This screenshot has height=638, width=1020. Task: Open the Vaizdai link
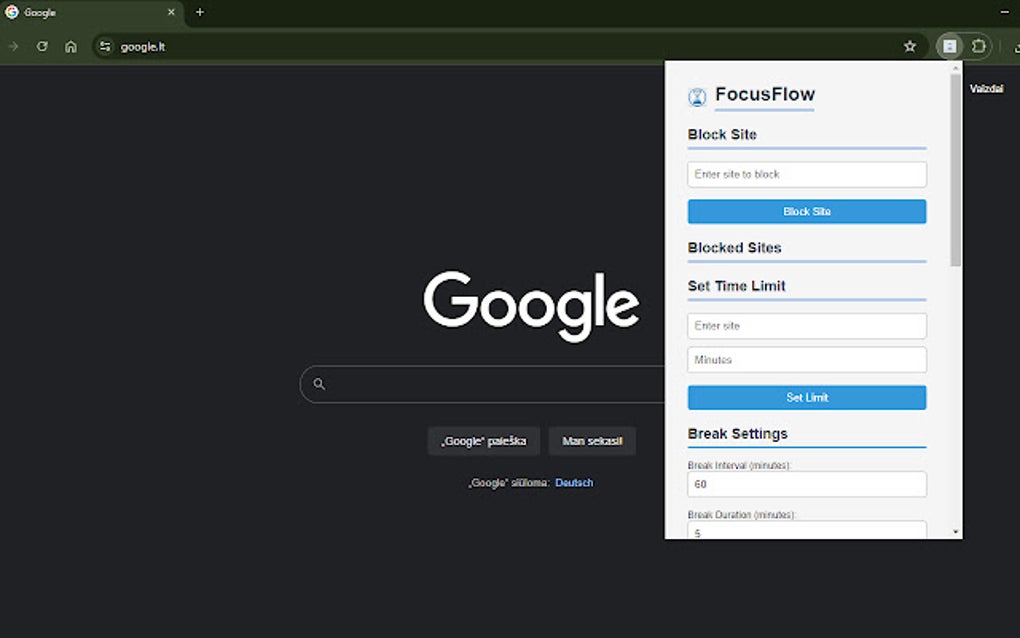click(985, 88)
